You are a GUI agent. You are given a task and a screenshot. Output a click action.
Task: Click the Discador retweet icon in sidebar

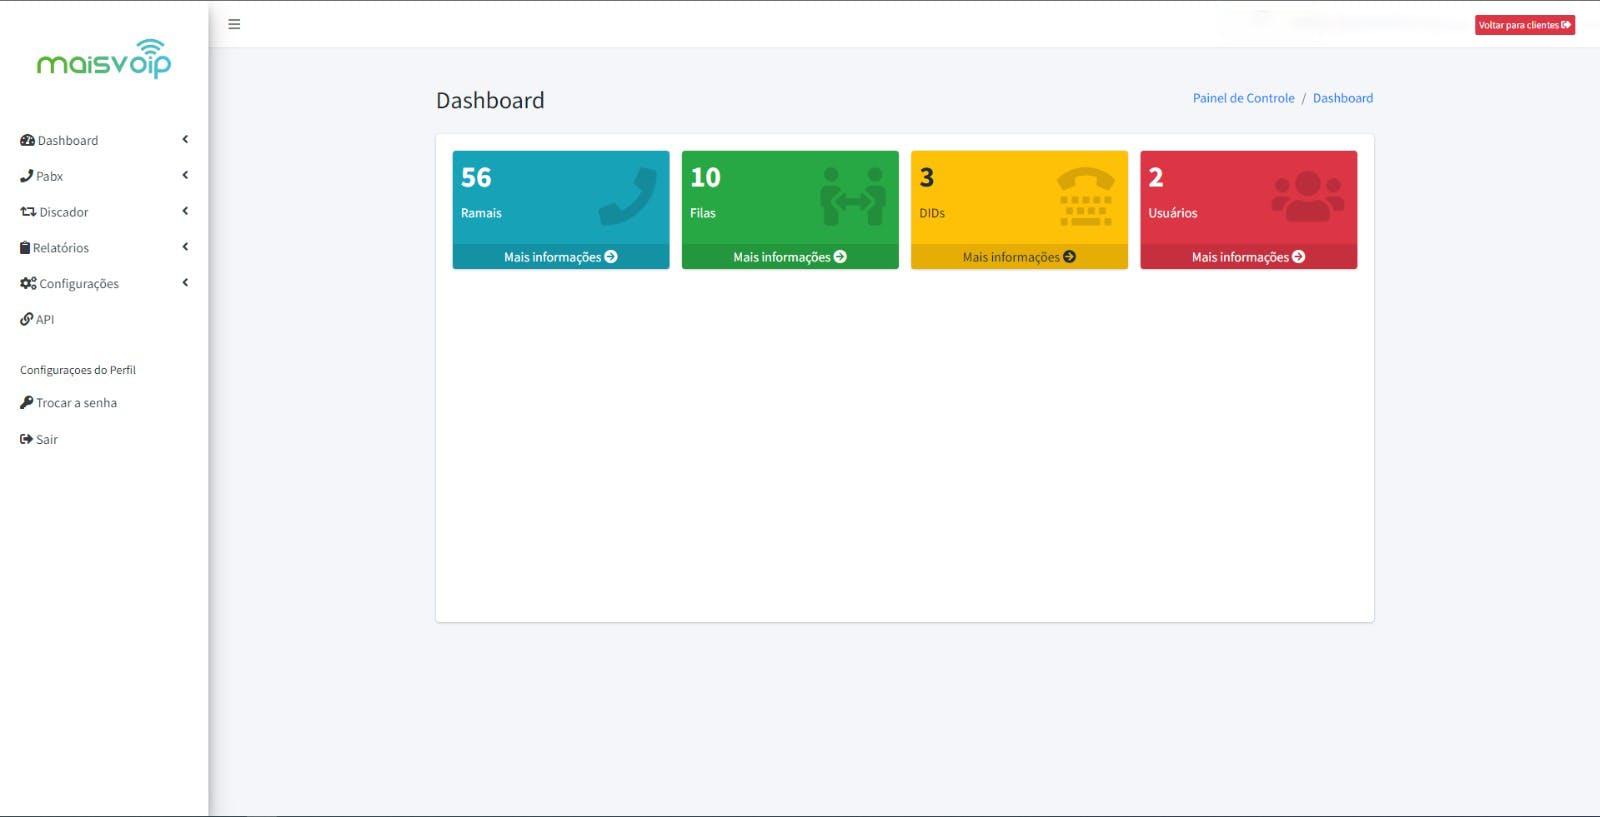pos(28,212)
